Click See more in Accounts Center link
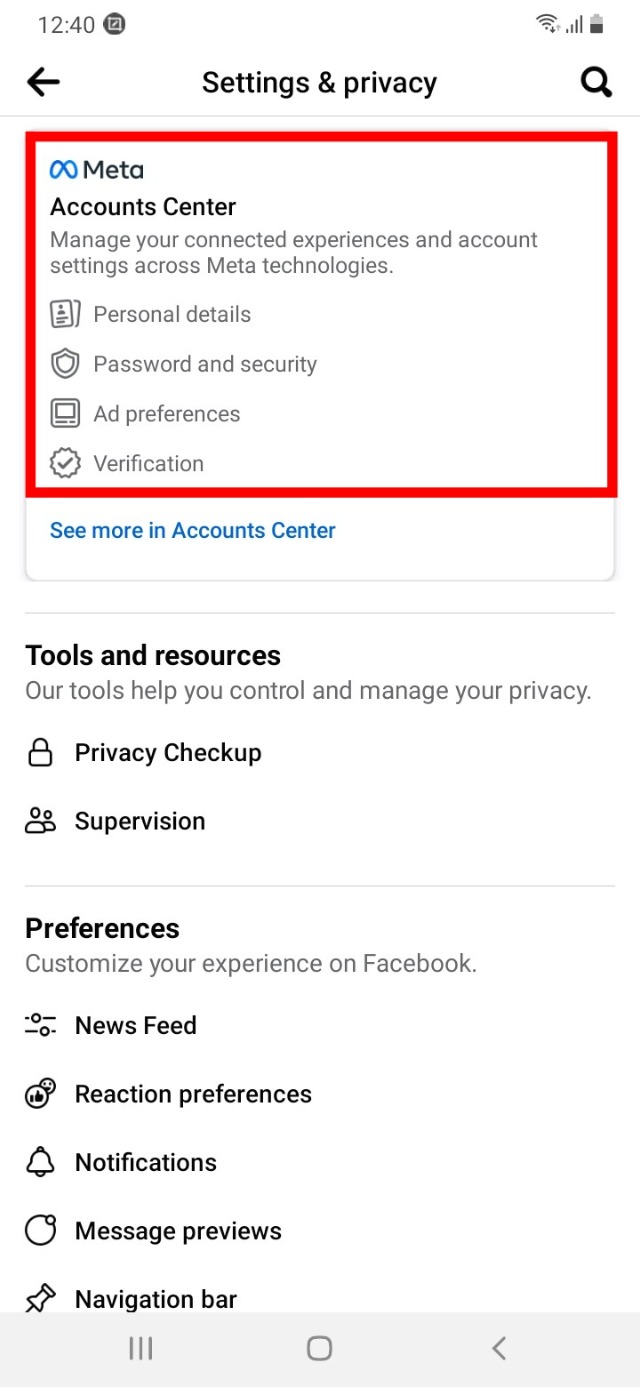Screen dimensions: 640x1387 193,530
